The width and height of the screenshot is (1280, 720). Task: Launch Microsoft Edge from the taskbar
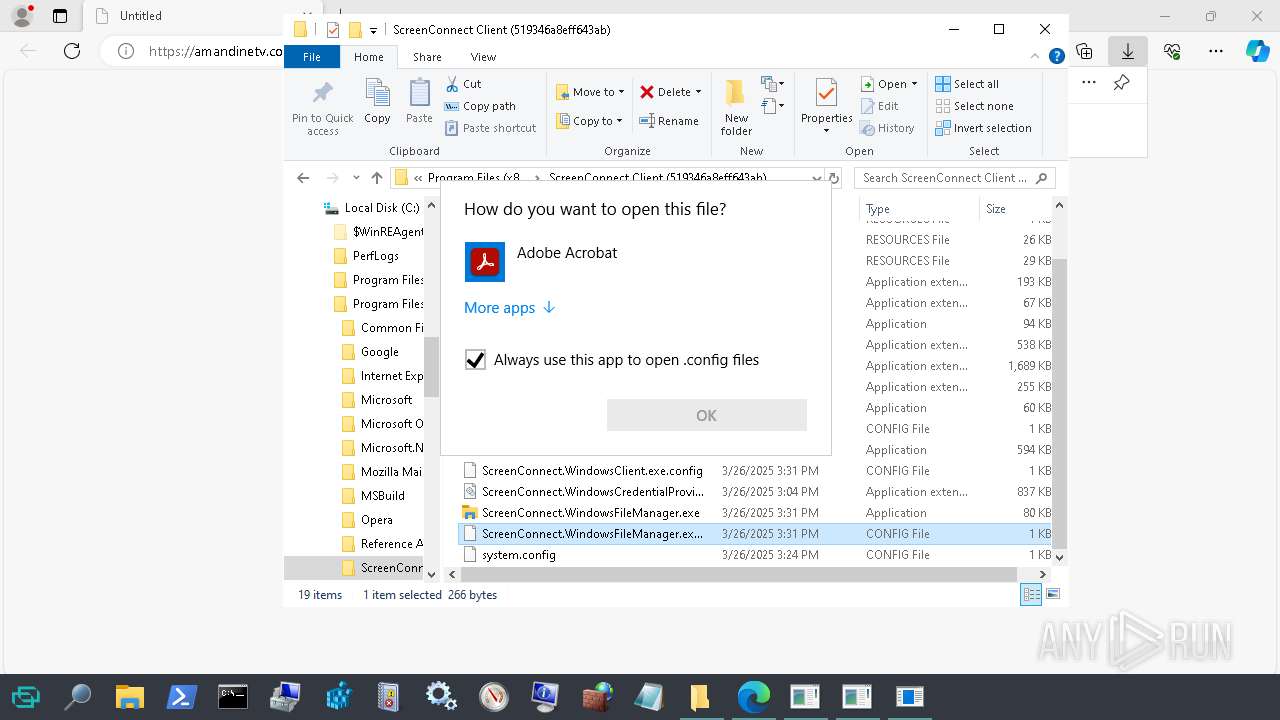click(x=753, y=696)
